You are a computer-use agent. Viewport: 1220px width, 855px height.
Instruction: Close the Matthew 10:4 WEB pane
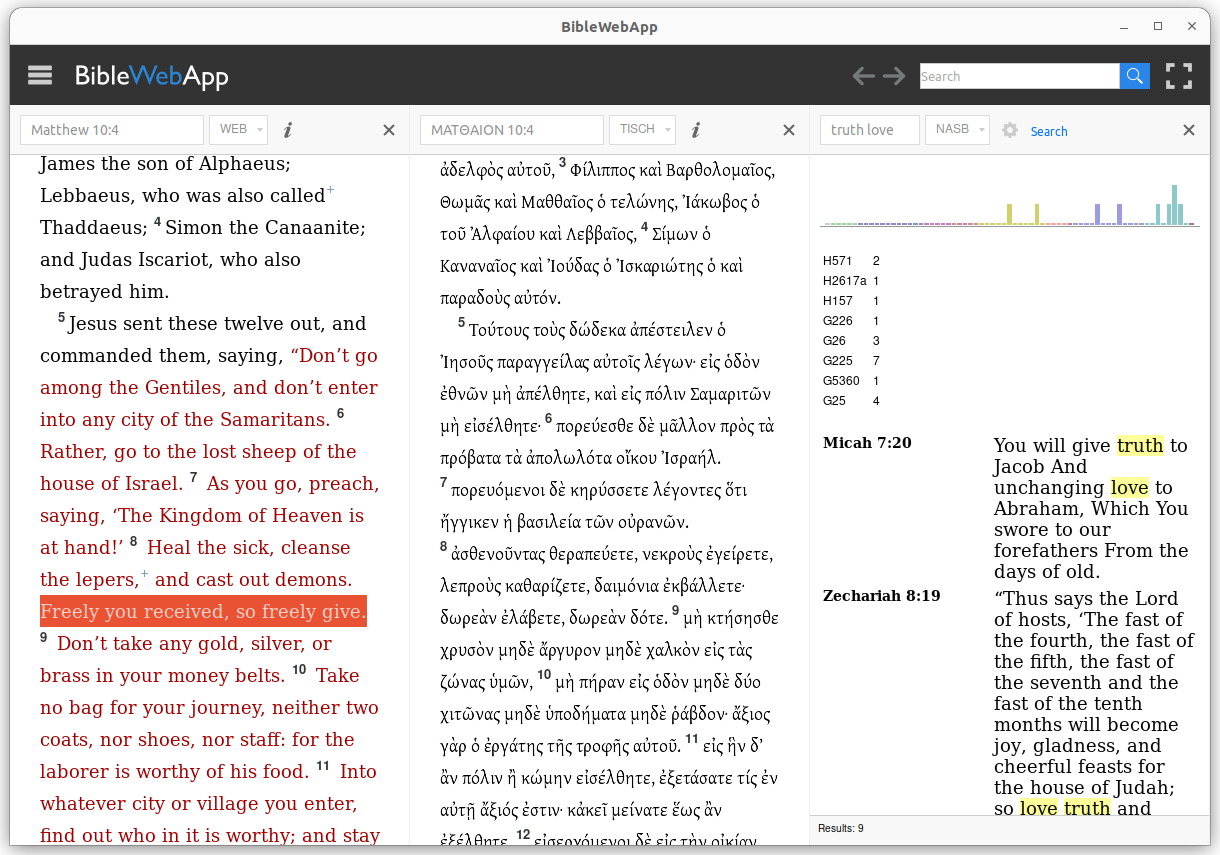pos(389,130)
